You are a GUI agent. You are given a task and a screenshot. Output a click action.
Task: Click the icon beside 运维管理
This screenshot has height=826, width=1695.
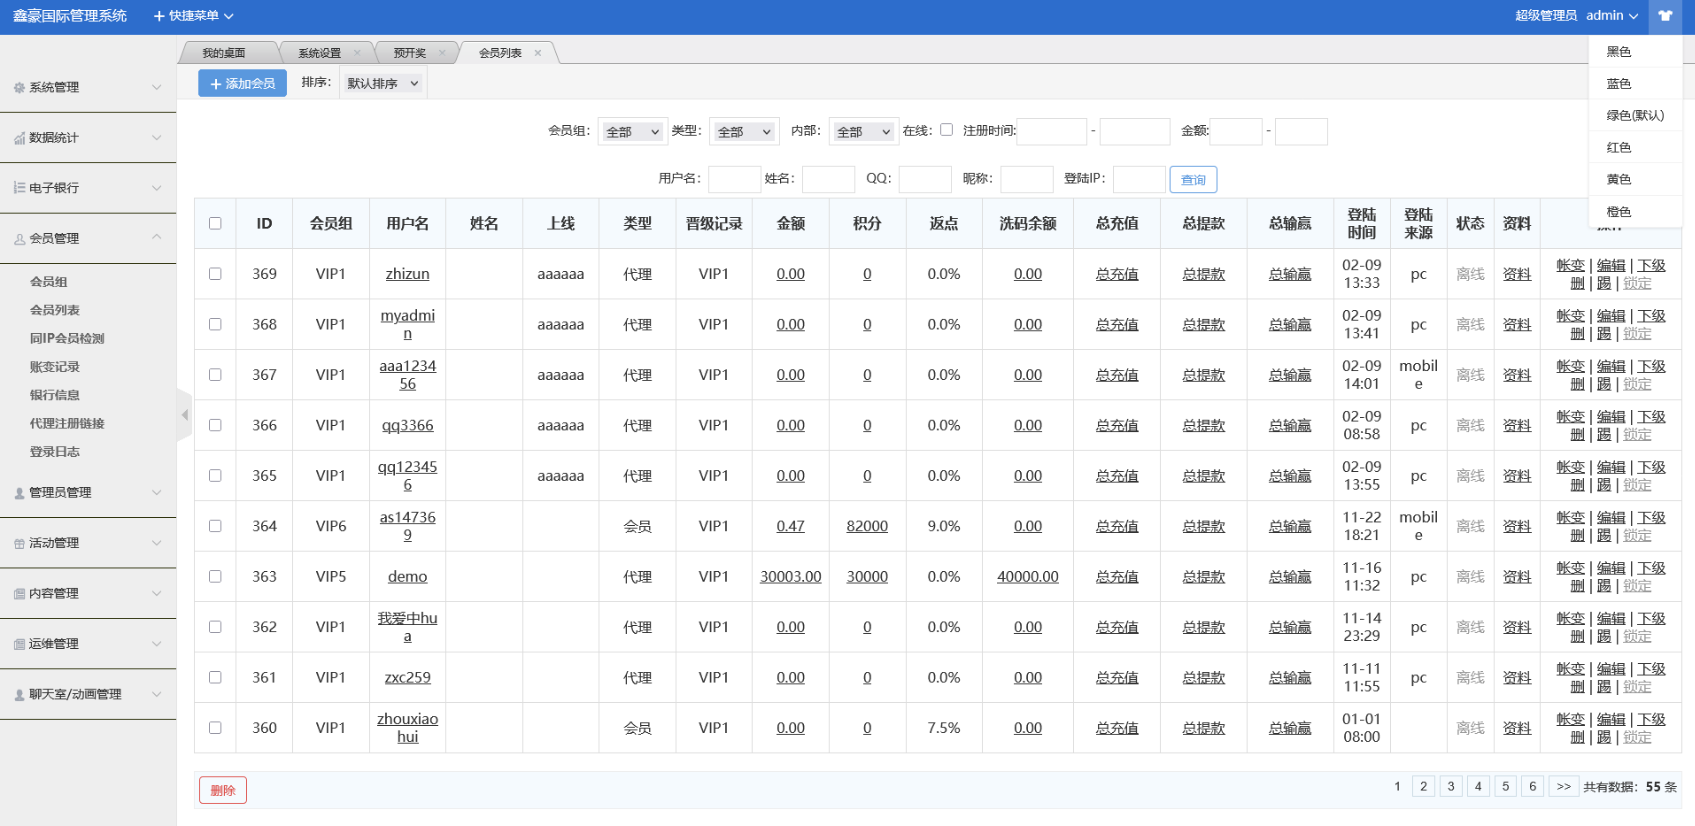click(19, 645)
